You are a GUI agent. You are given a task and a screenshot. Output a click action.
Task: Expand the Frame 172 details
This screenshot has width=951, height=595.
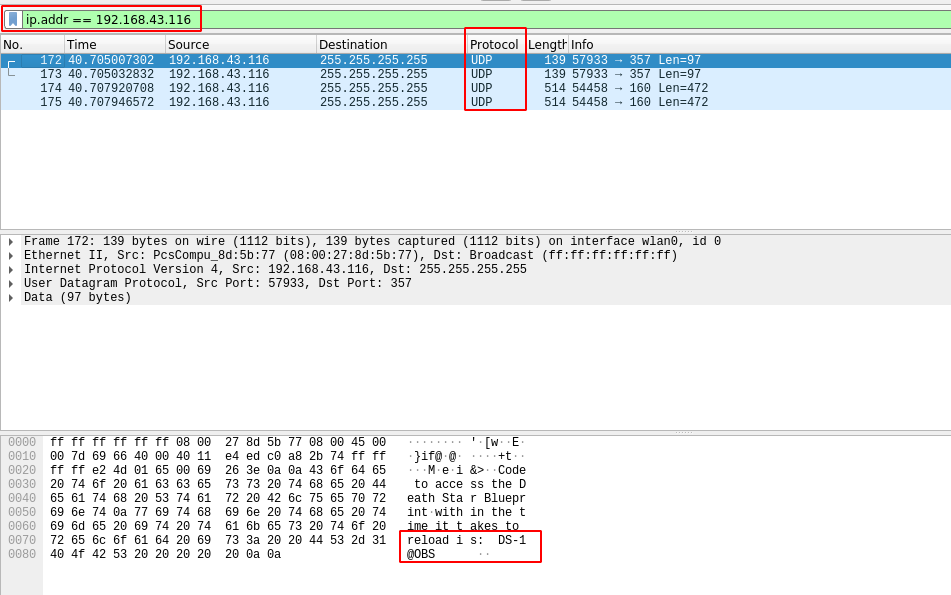[11, 241]
